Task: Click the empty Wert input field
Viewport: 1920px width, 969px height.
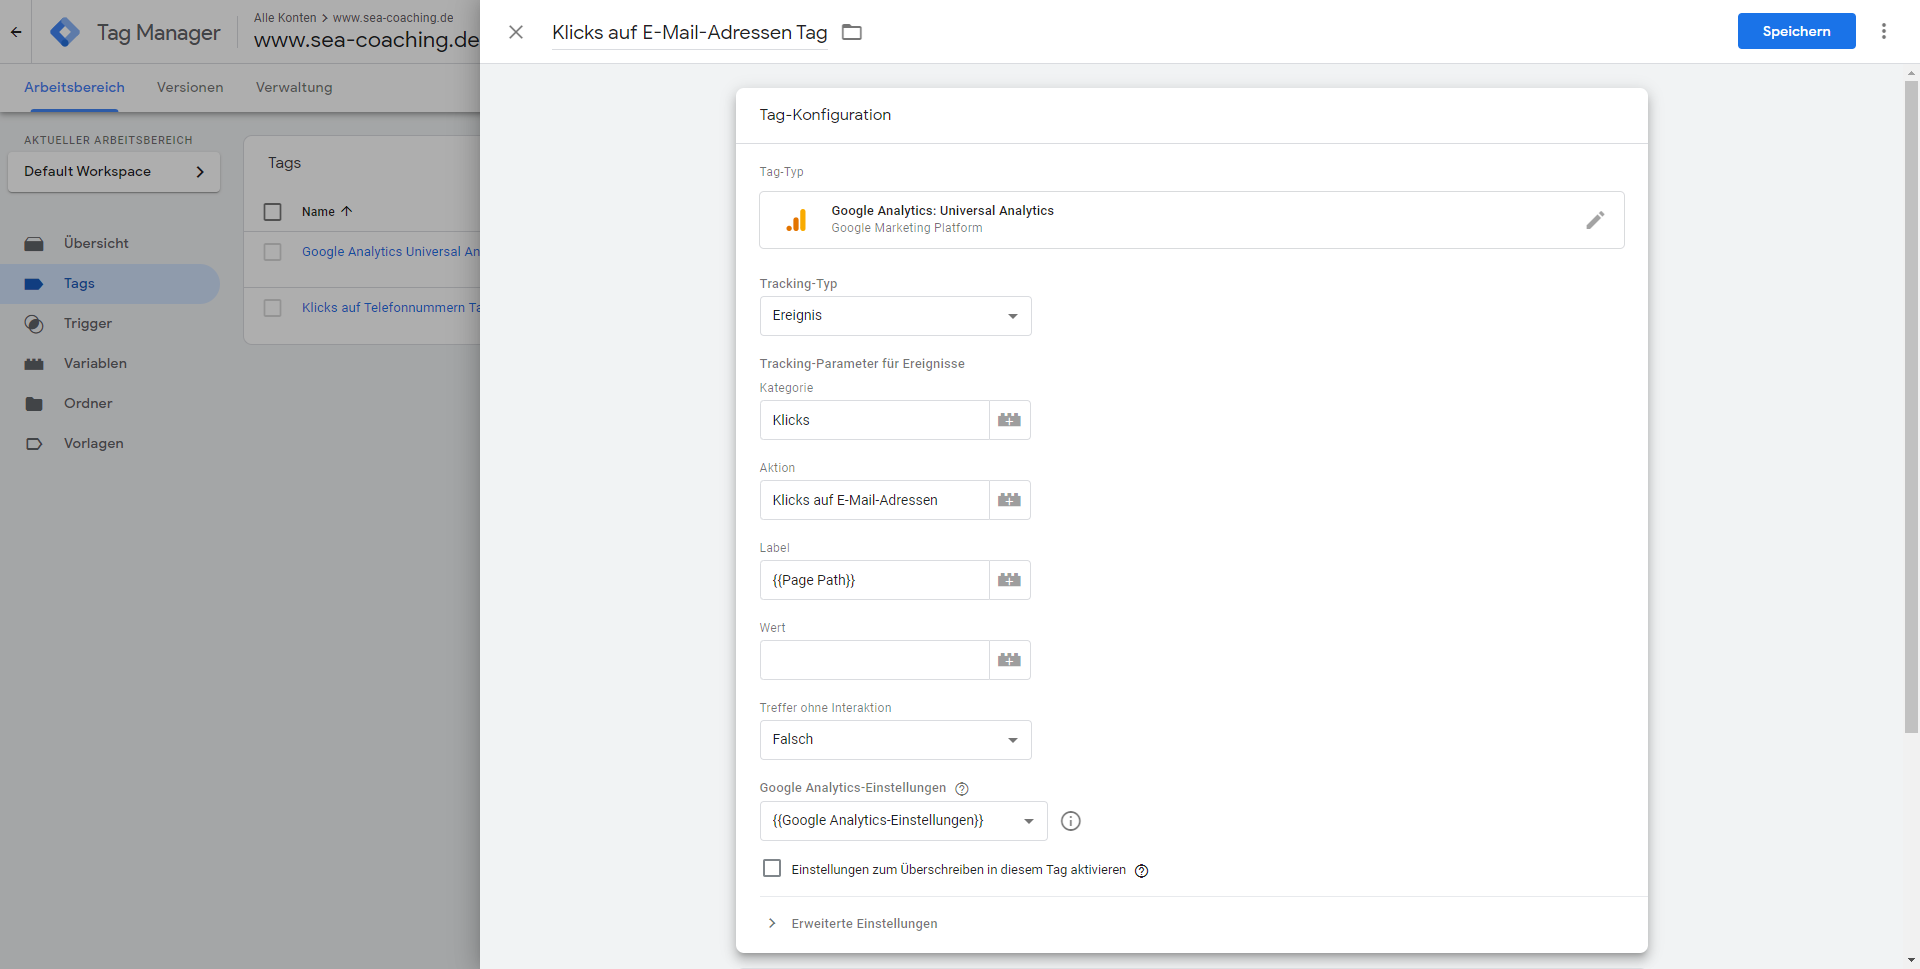Action: (x=874, y=660)
